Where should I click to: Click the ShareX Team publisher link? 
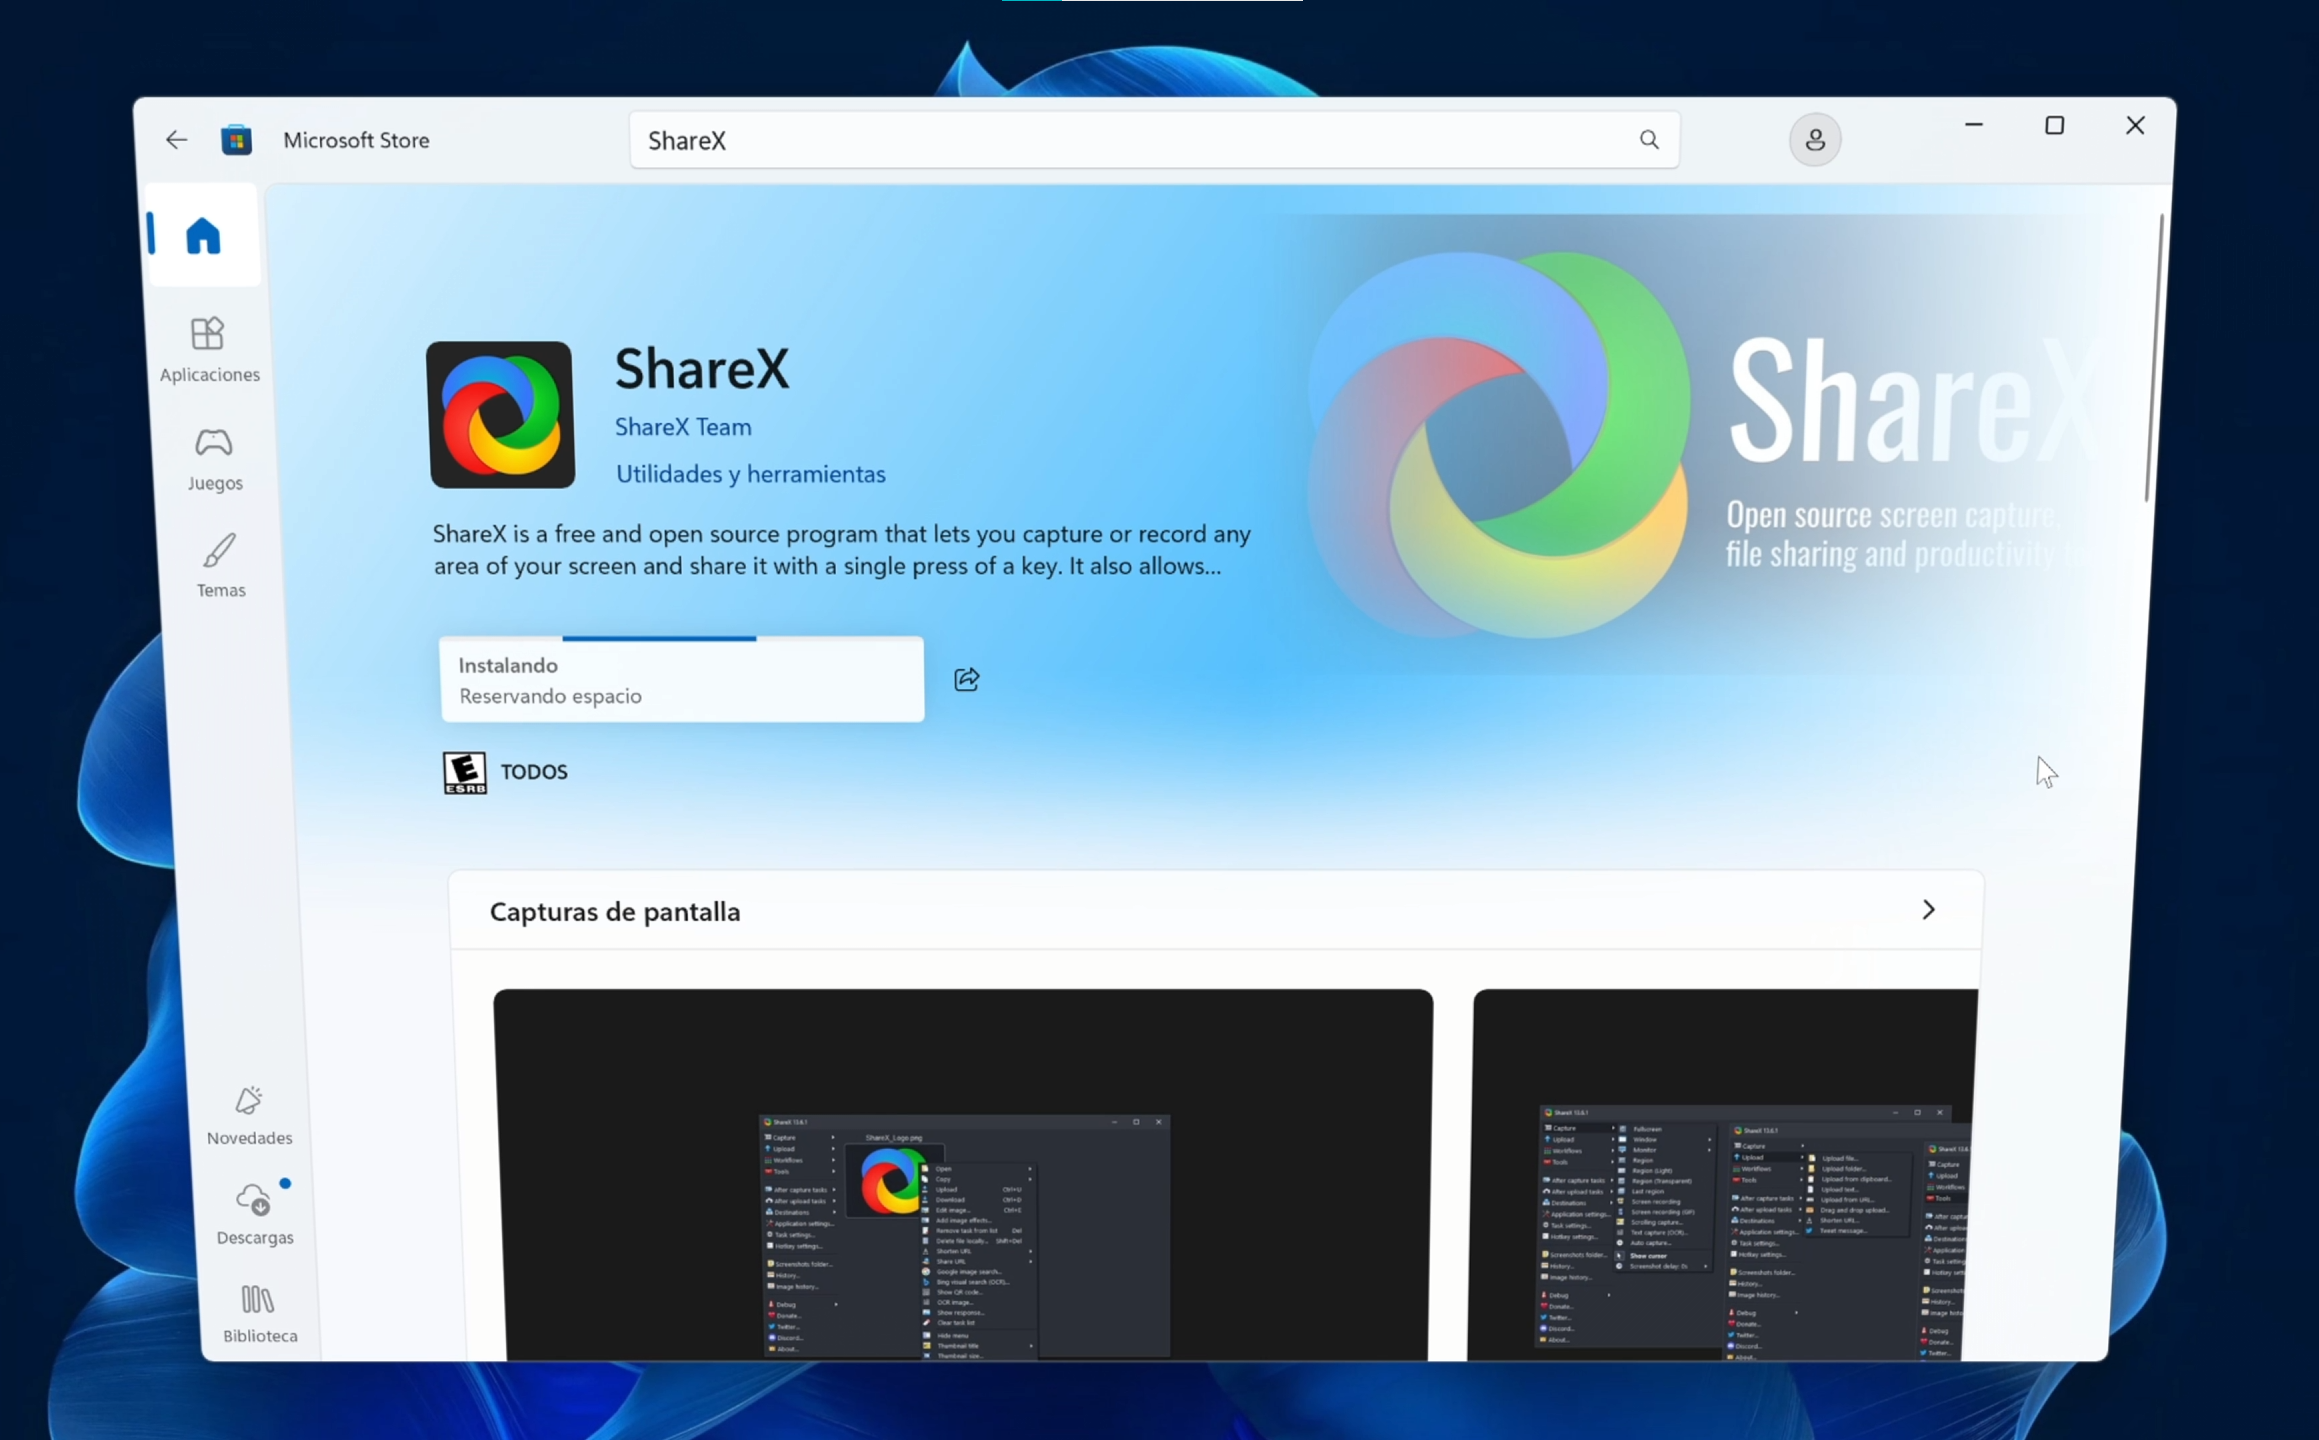[683, 427]
